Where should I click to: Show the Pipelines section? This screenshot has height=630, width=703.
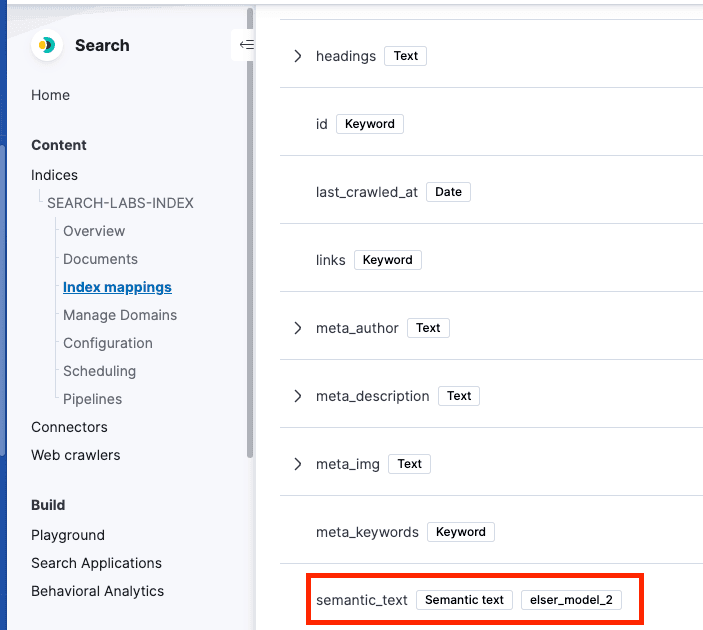[92, 399]
